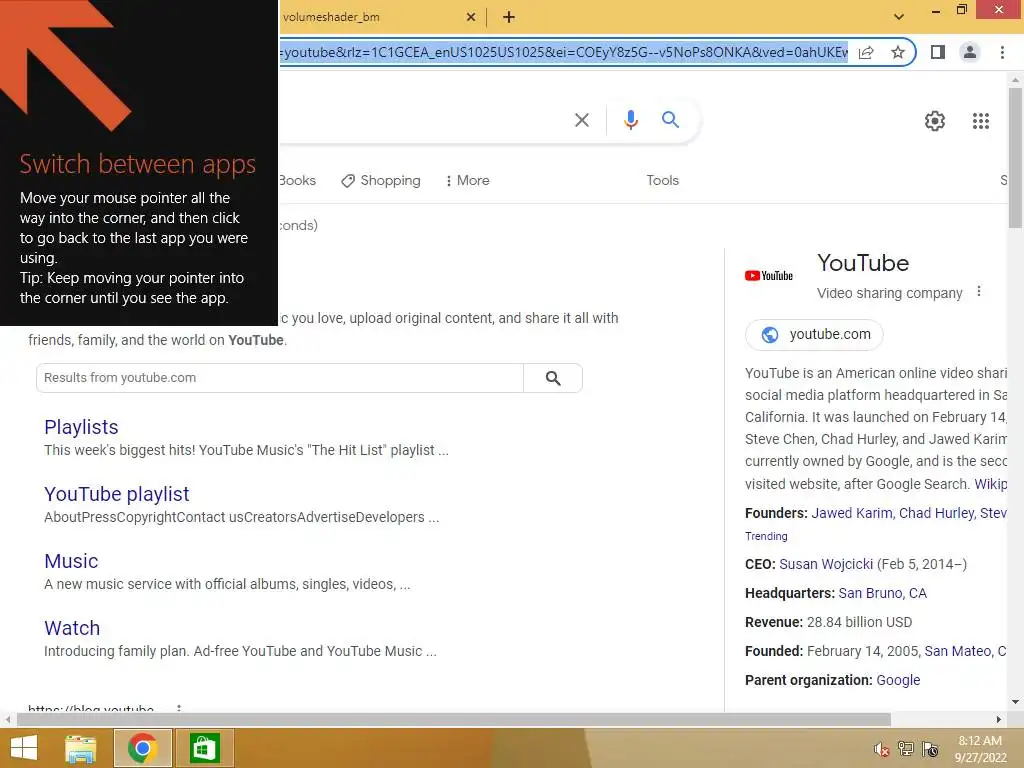Open the Windows Start button

(24, 748)
